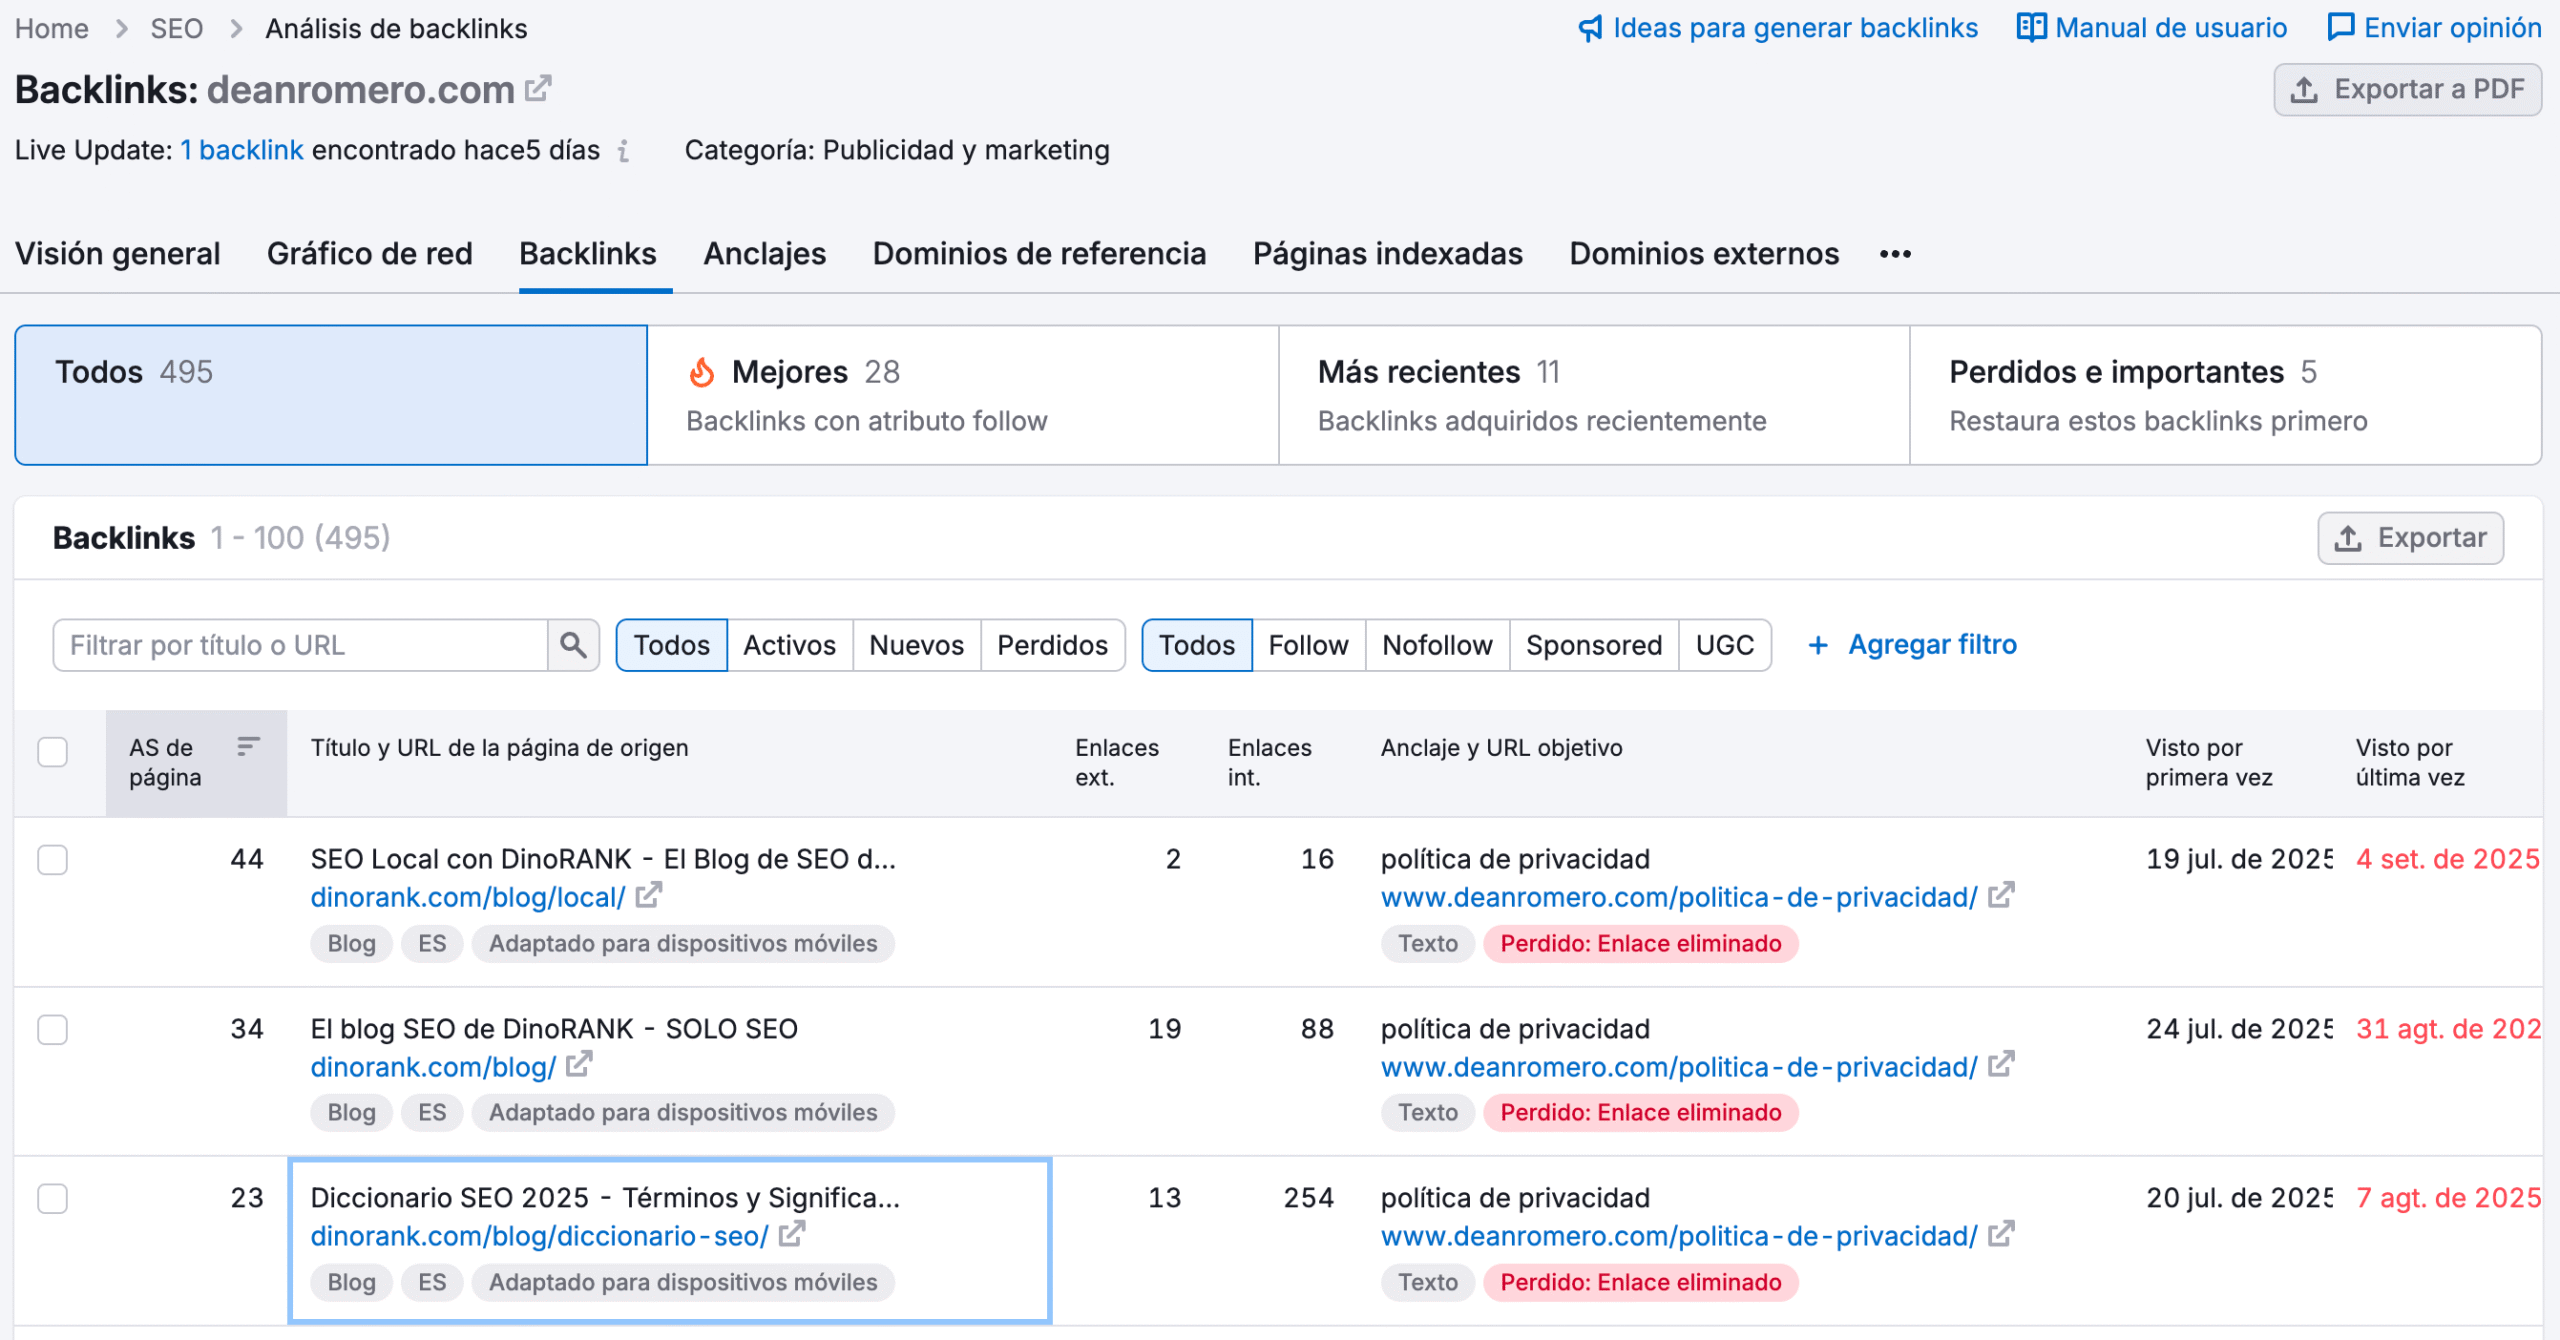Click sort icon in AS de página column
This screenshot has width=2560, height=1340.
248,746
